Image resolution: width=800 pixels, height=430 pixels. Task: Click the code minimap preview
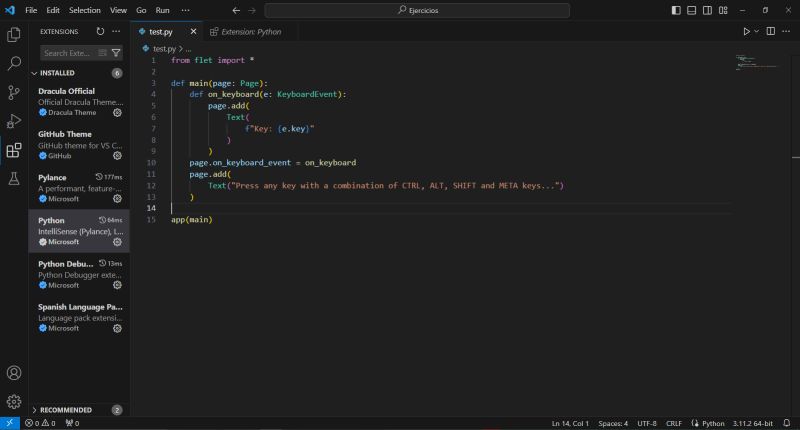tap(757, 62)
